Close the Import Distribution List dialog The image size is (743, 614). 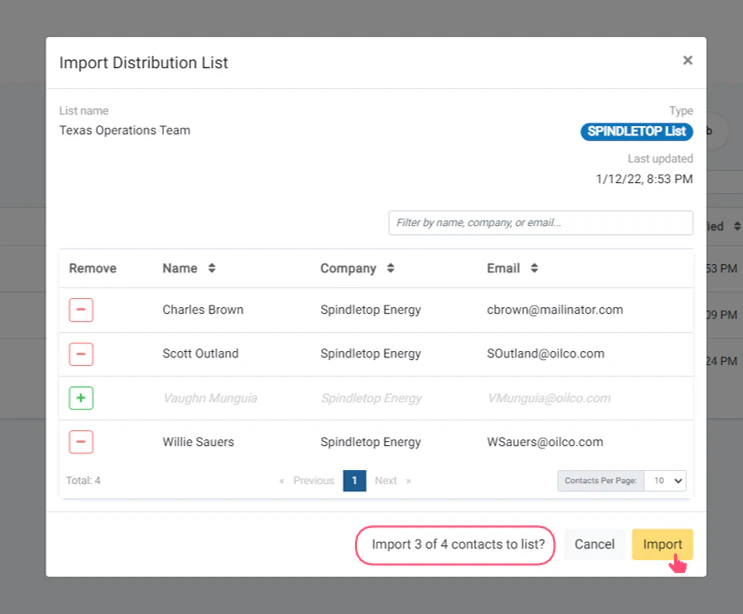(688, 60)
